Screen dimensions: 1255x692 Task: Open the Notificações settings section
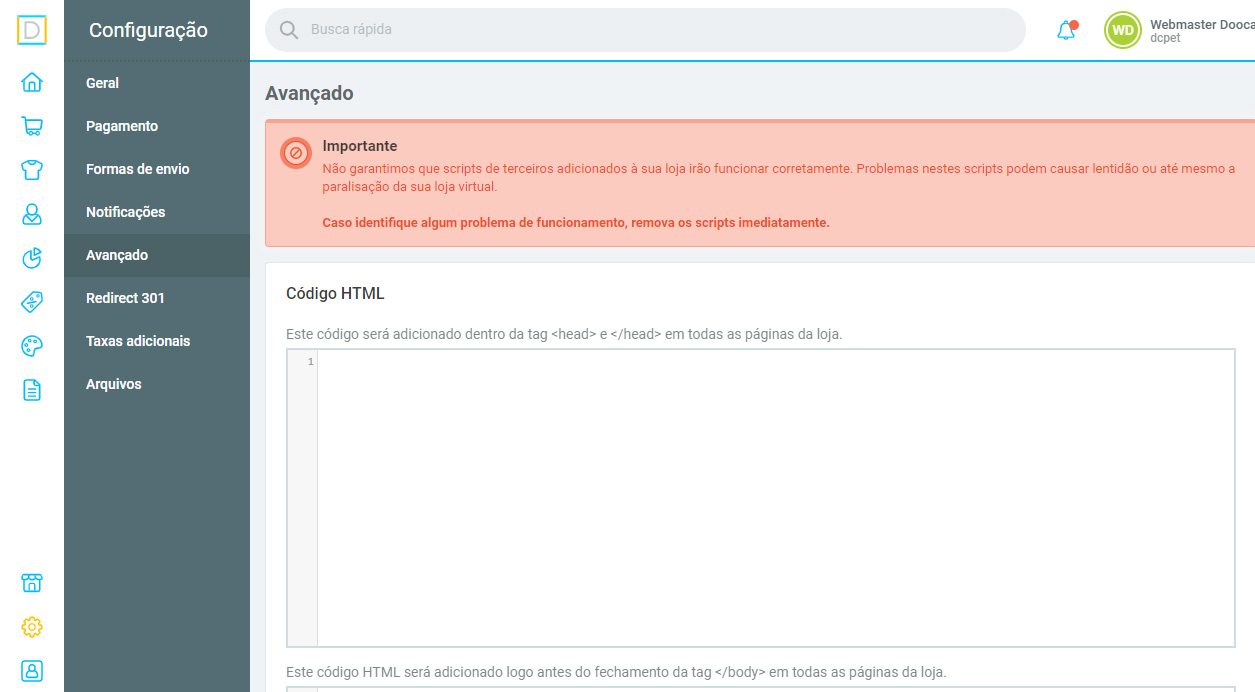pos(157,212)
